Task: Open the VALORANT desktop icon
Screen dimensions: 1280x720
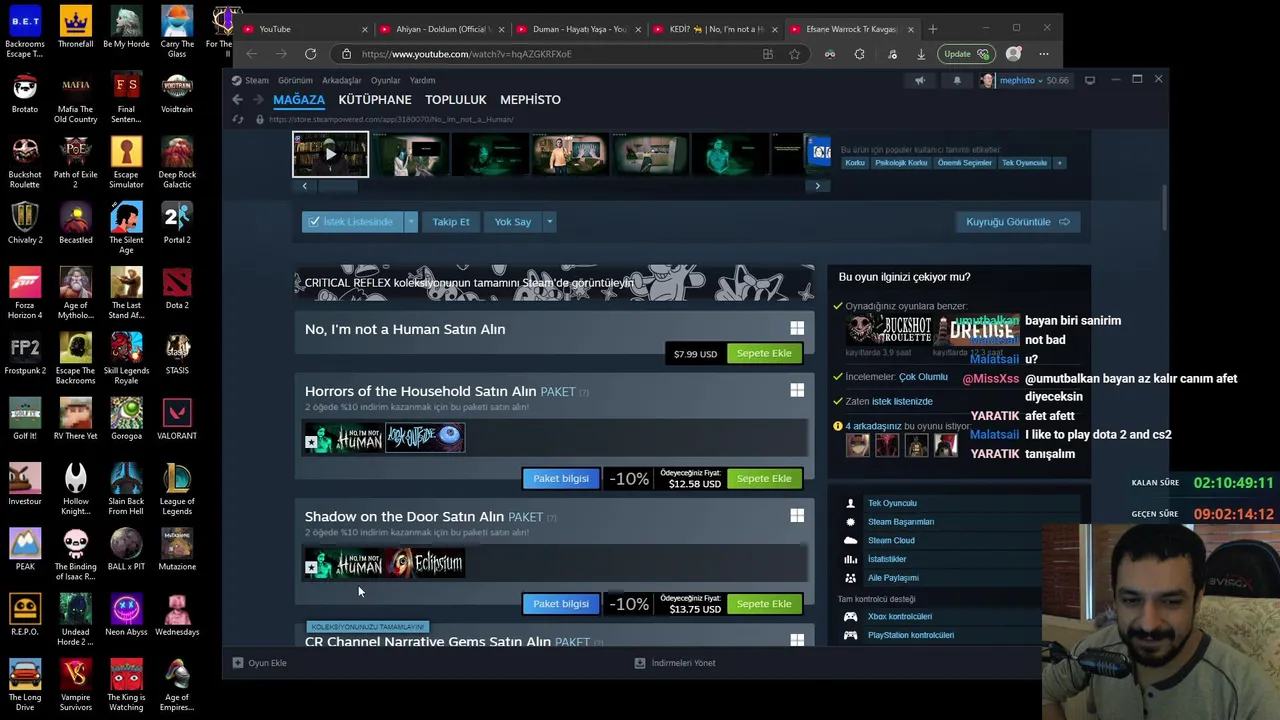Action: [x=177, y=417]
